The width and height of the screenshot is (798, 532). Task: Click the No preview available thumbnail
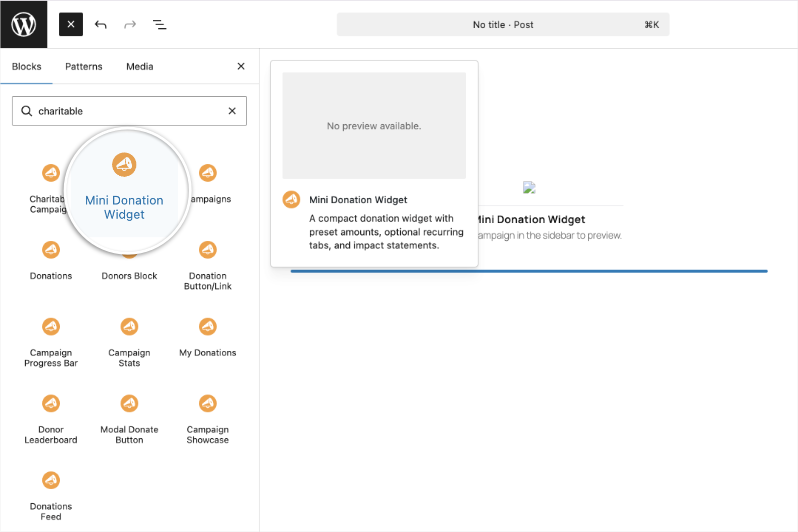click(374, 126)
